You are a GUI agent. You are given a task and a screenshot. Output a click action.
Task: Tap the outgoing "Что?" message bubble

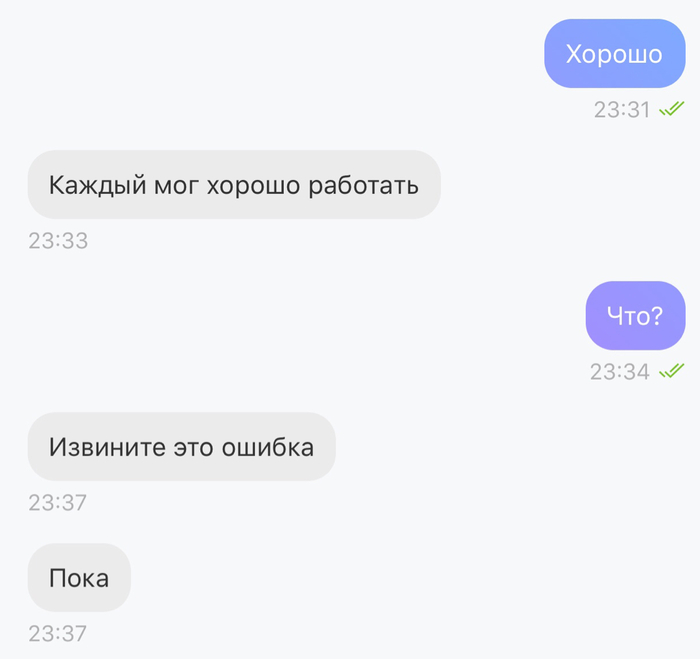click(635, 316)
